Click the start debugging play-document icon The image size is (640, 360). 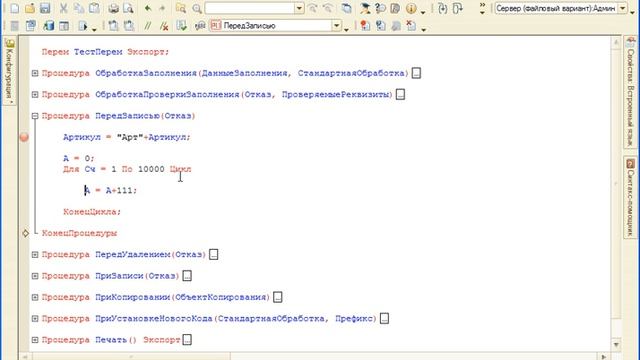point(83,26)
